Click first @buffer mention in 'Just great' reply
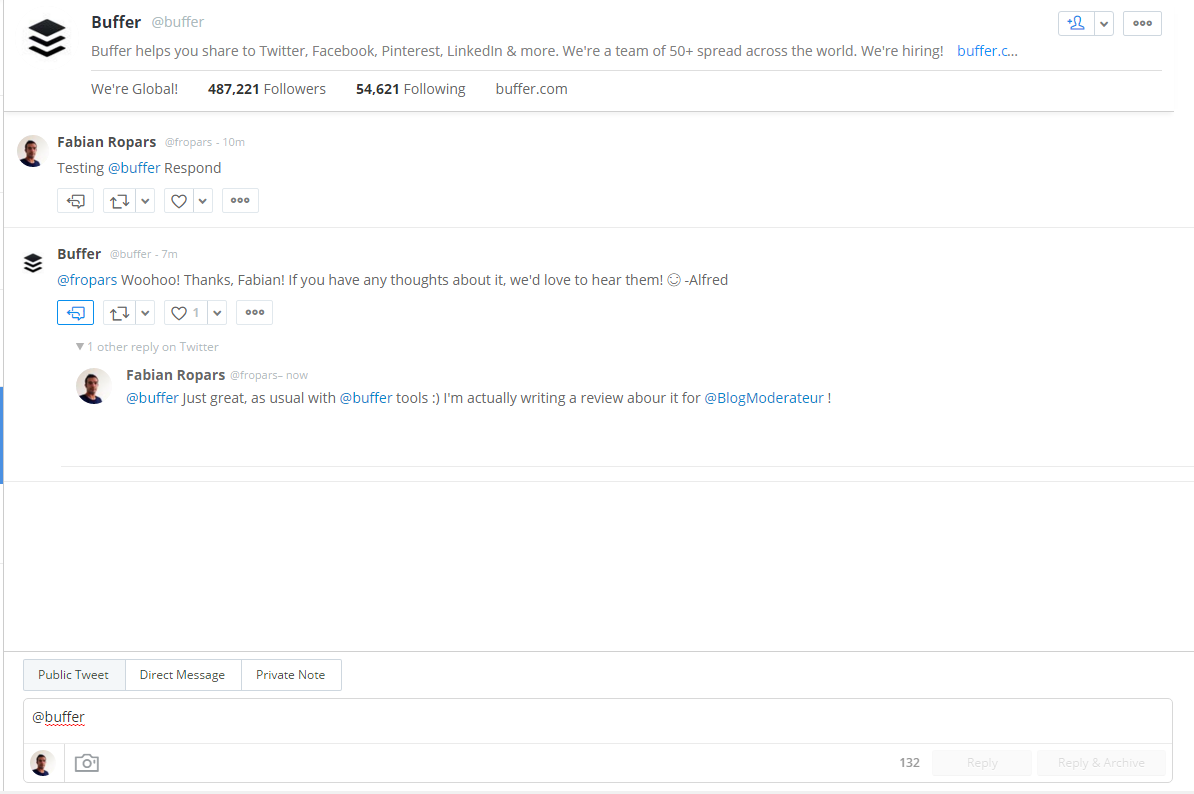The height and width of the screenshot is (794, 1194). click(x=152, y=398)
